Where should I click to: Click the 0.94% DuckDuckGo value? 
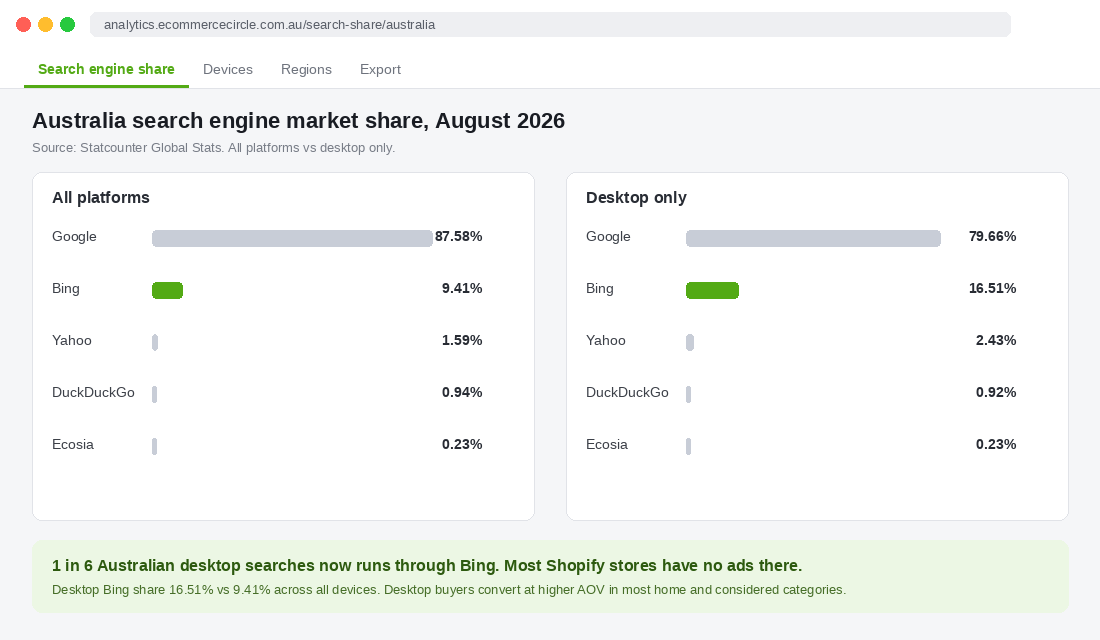(462, 392)
